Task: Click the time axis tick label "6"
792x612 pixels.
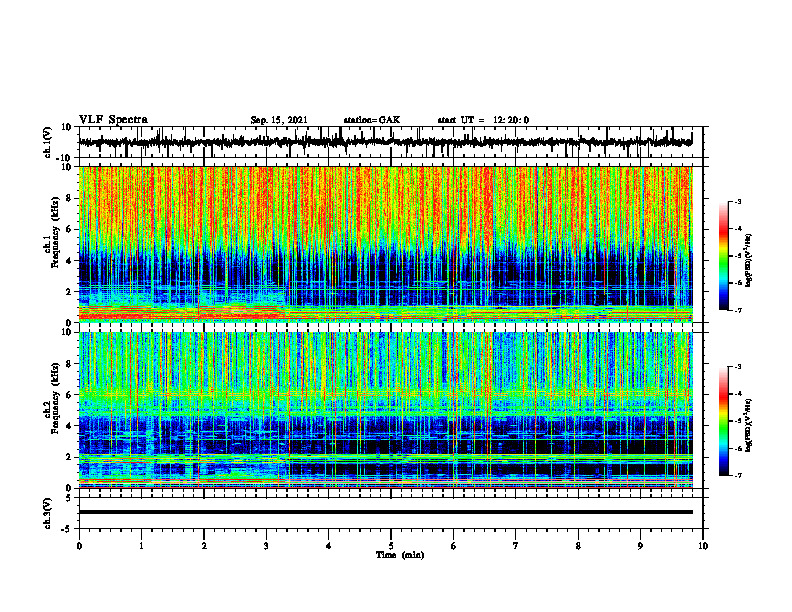Action: [x=454, y=546]
